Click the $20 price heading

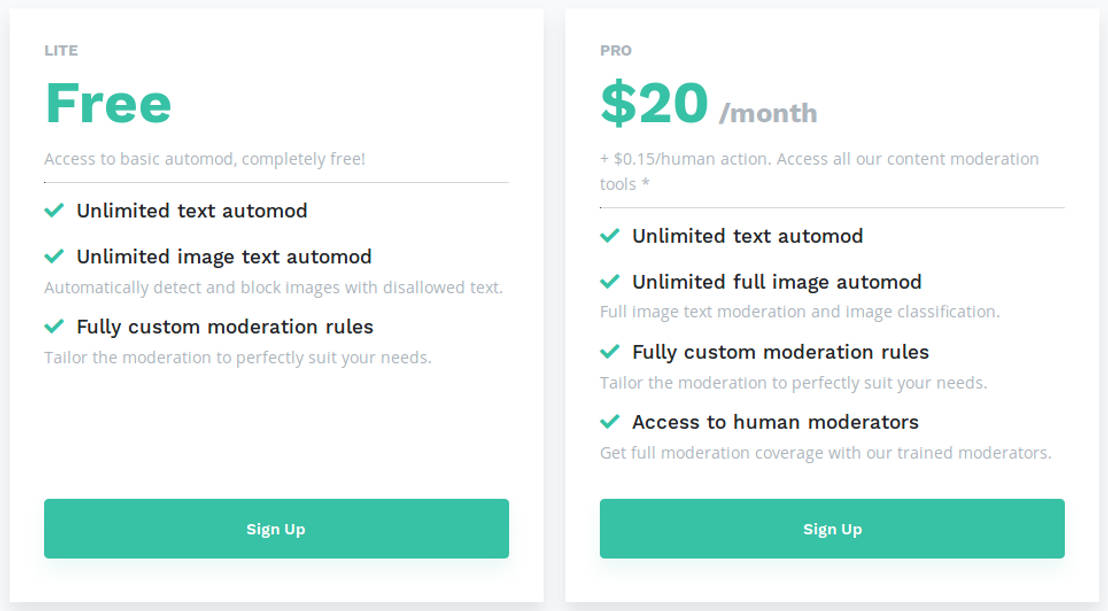pos(654,103)
